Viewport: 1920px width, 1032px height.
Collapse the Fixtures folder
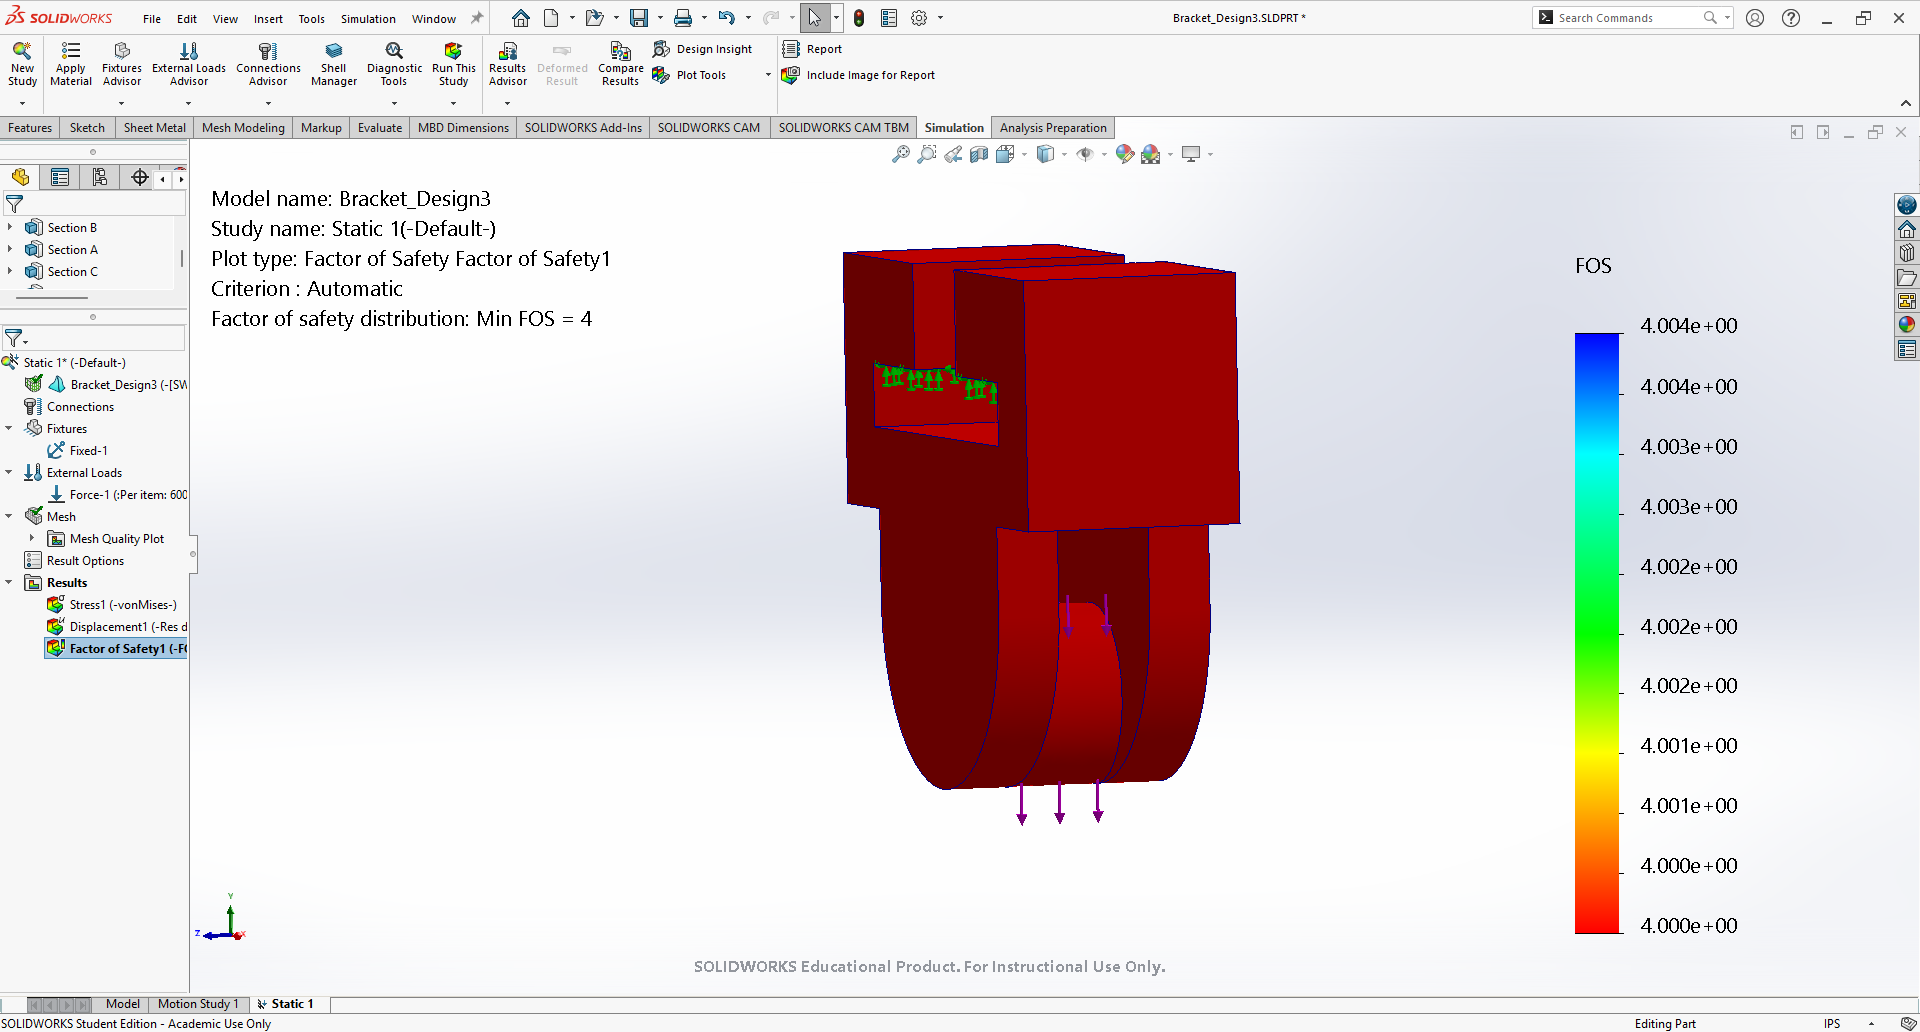(9, 428)
